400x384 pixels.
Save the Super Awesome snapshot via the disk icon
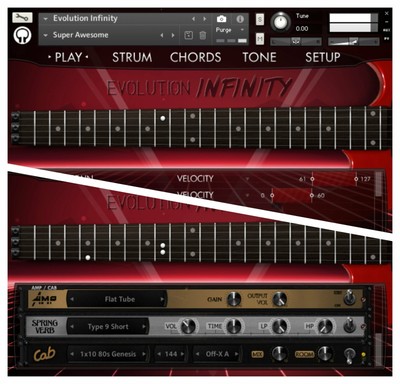(188, 35)
